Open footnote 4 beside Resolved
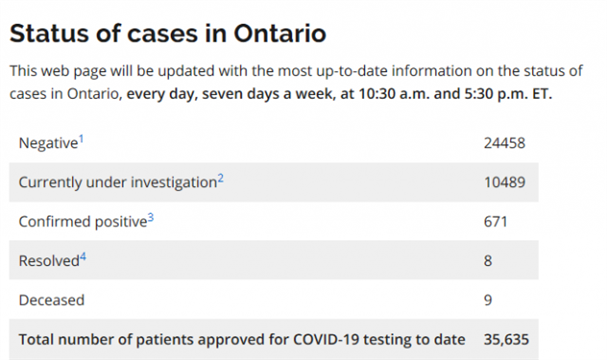 pos(83,257)
